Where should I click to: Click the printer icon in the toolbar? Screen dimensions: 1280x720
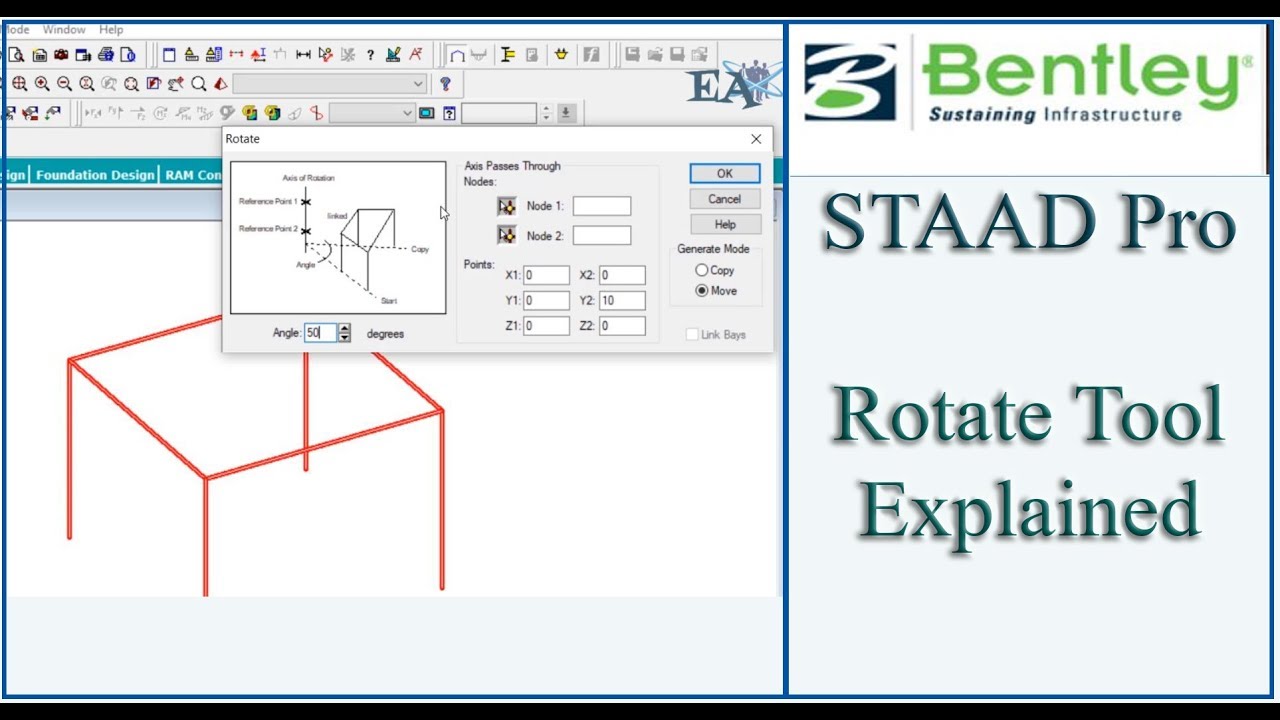106,55
